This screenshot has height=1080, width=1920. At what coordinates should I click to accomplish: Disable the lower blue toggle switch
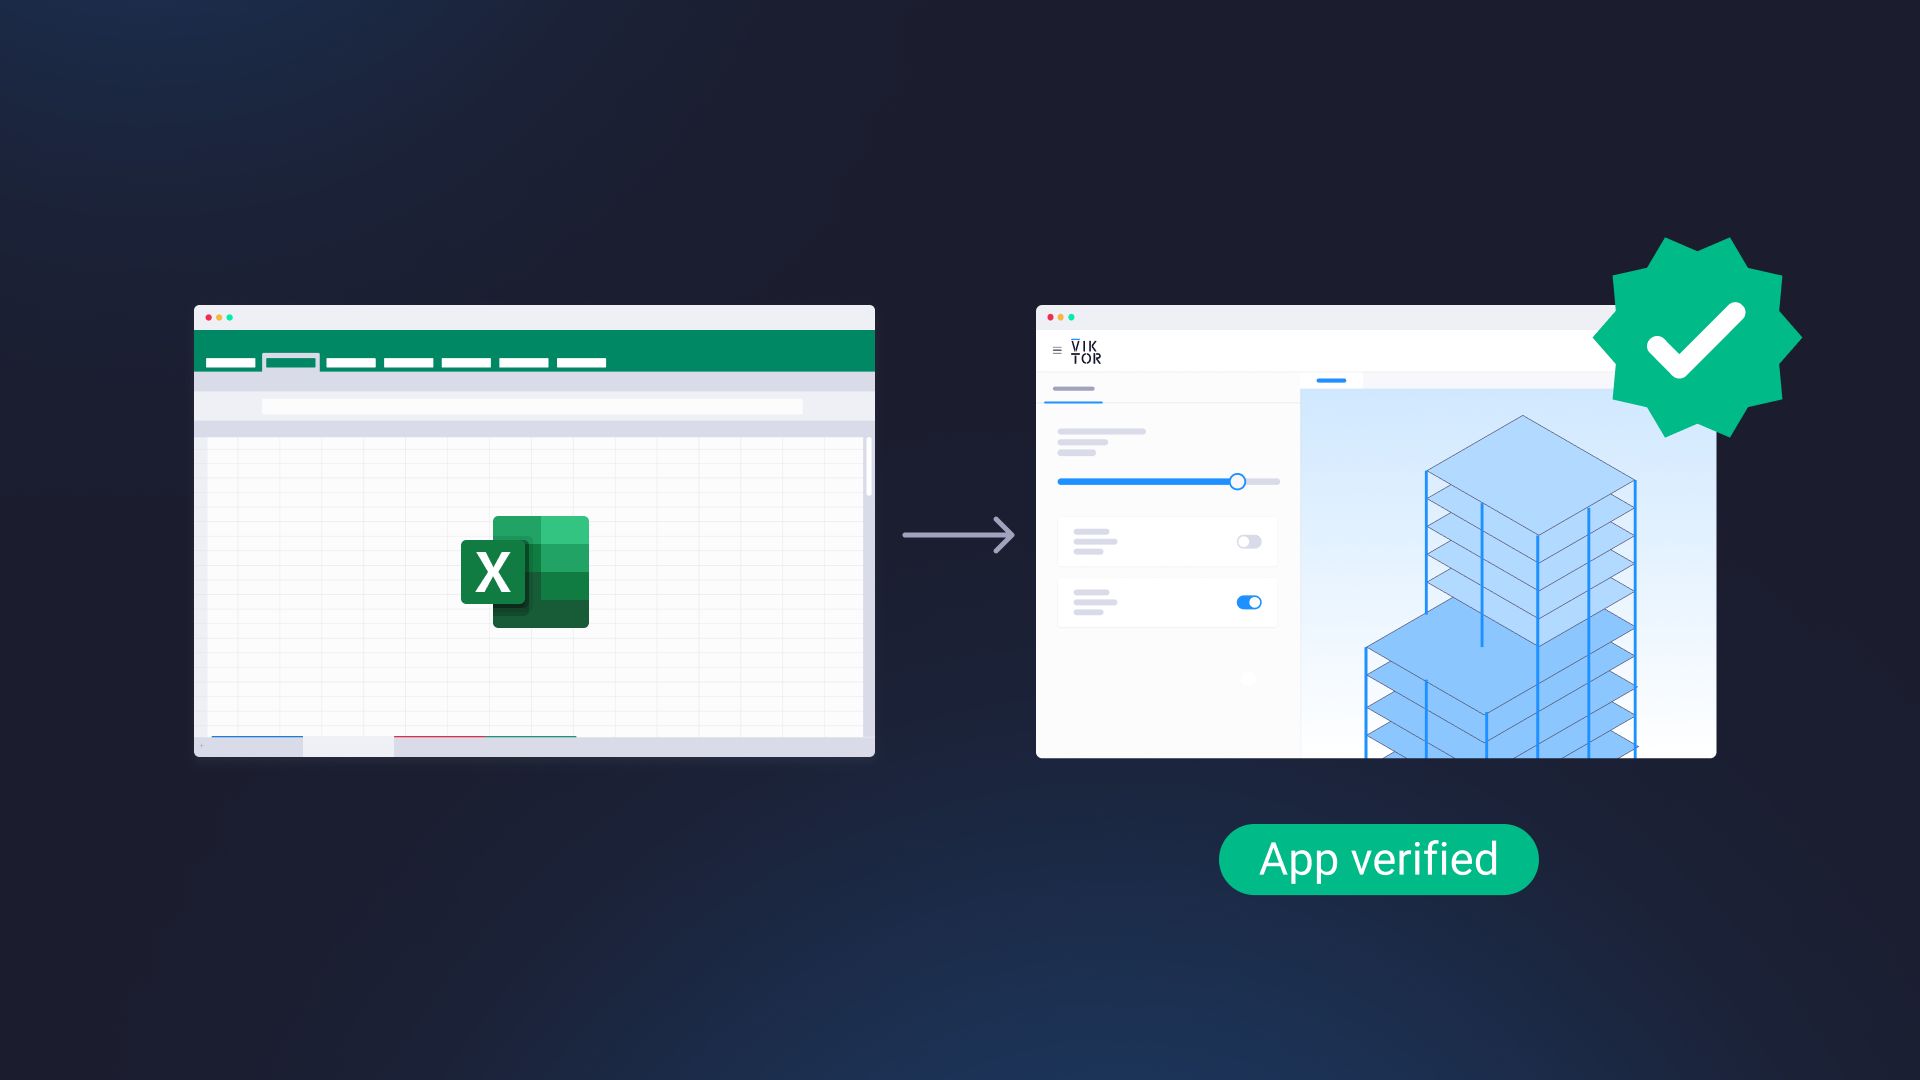coord(1249,602)
